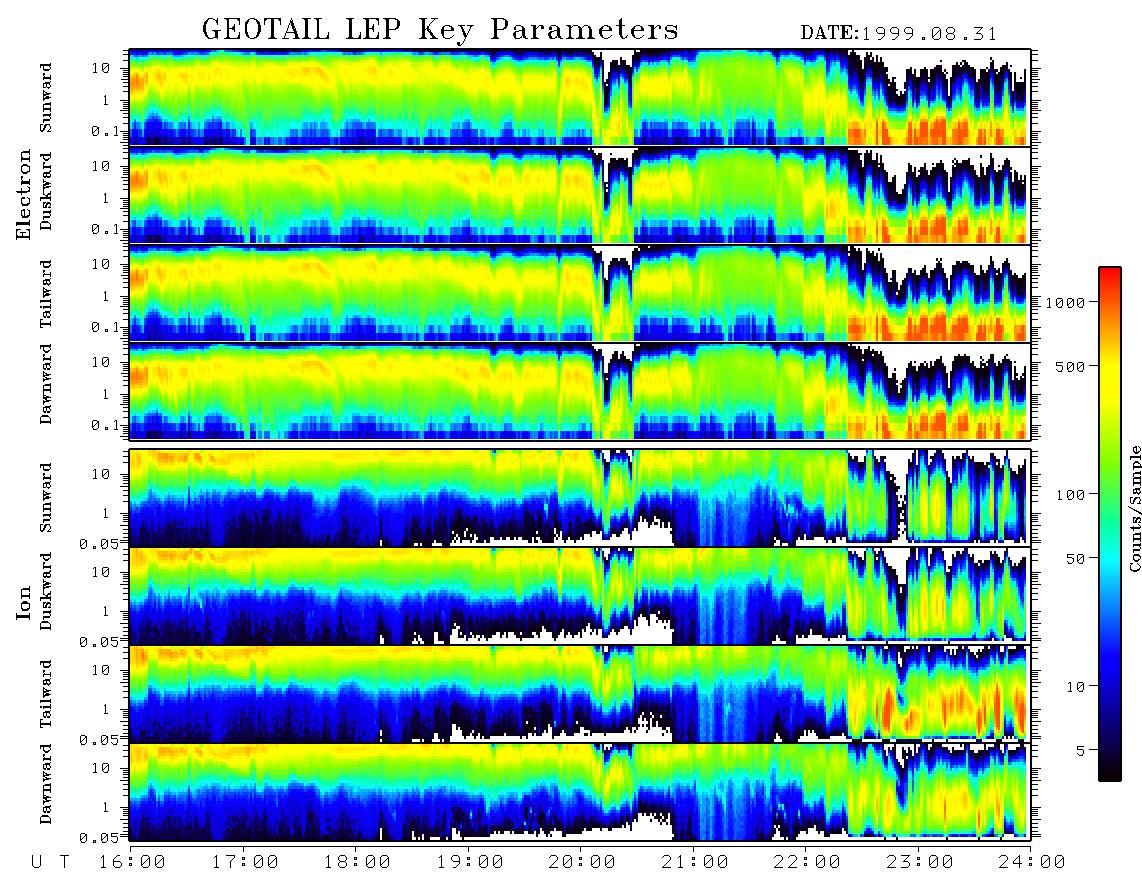Click the 16:00 time tick label
1142x880 pixels.
pos(130,862)
